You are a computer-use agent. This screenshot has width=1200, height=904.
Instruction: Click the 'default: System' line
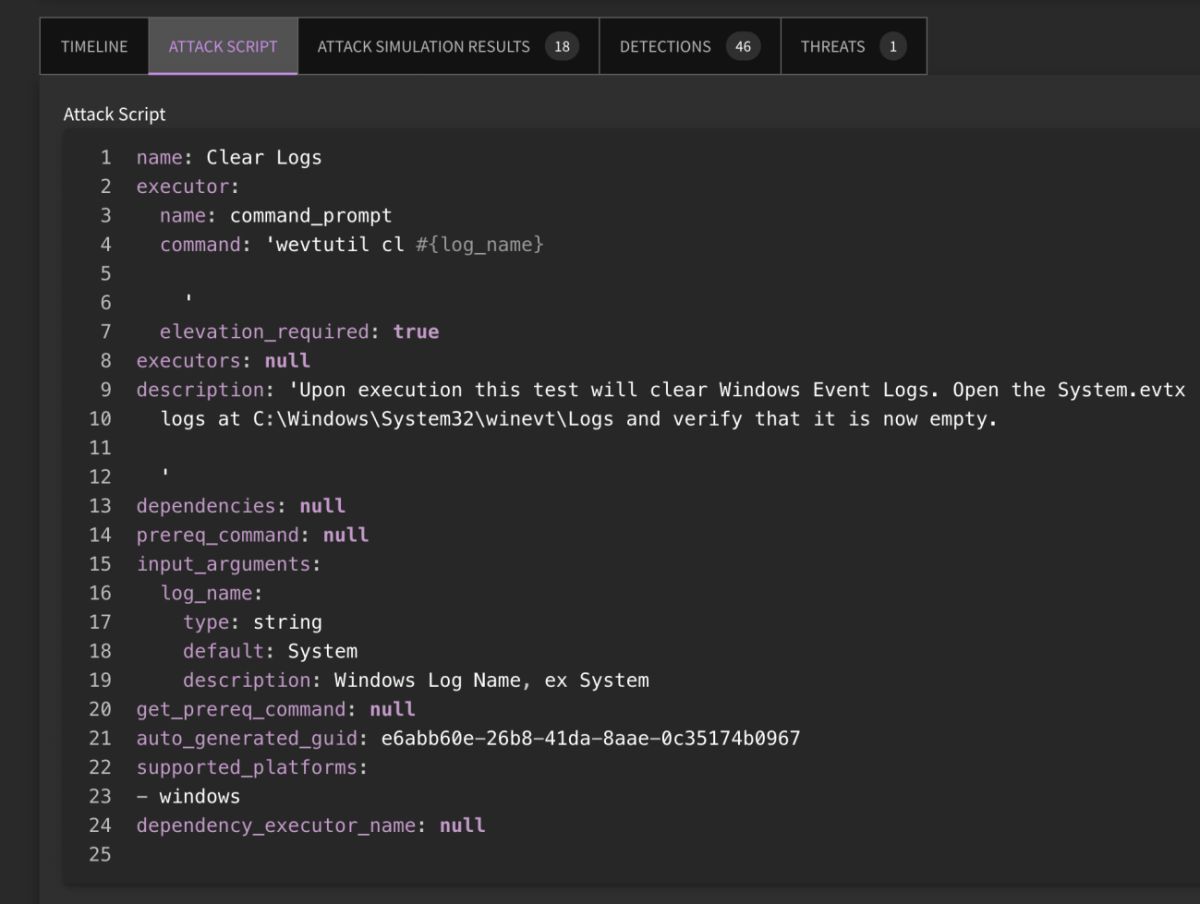tap(270, 651)
